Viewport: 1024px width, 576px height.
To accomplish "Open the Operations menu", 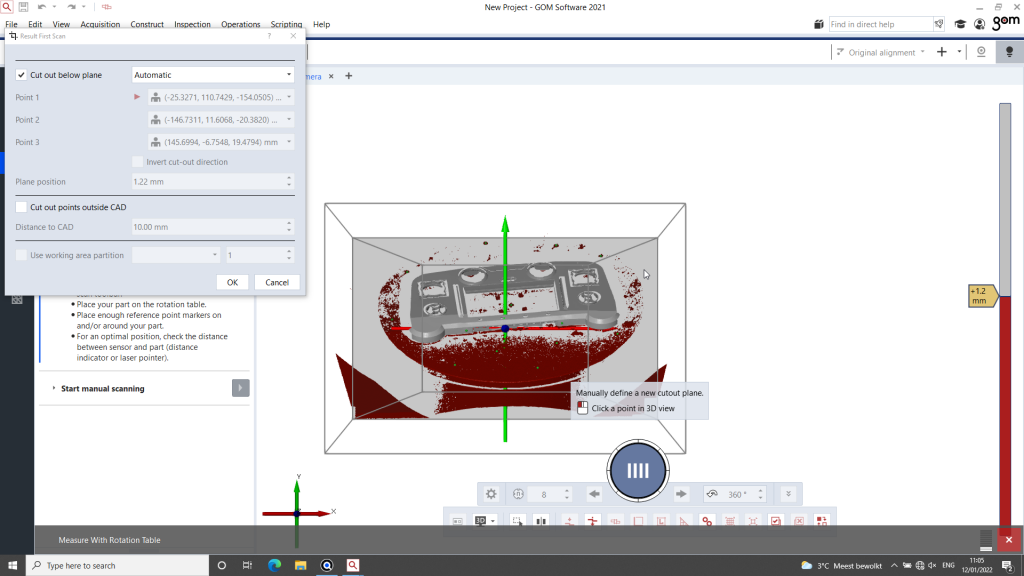I will pyautogui.click(x=240, y=24).
